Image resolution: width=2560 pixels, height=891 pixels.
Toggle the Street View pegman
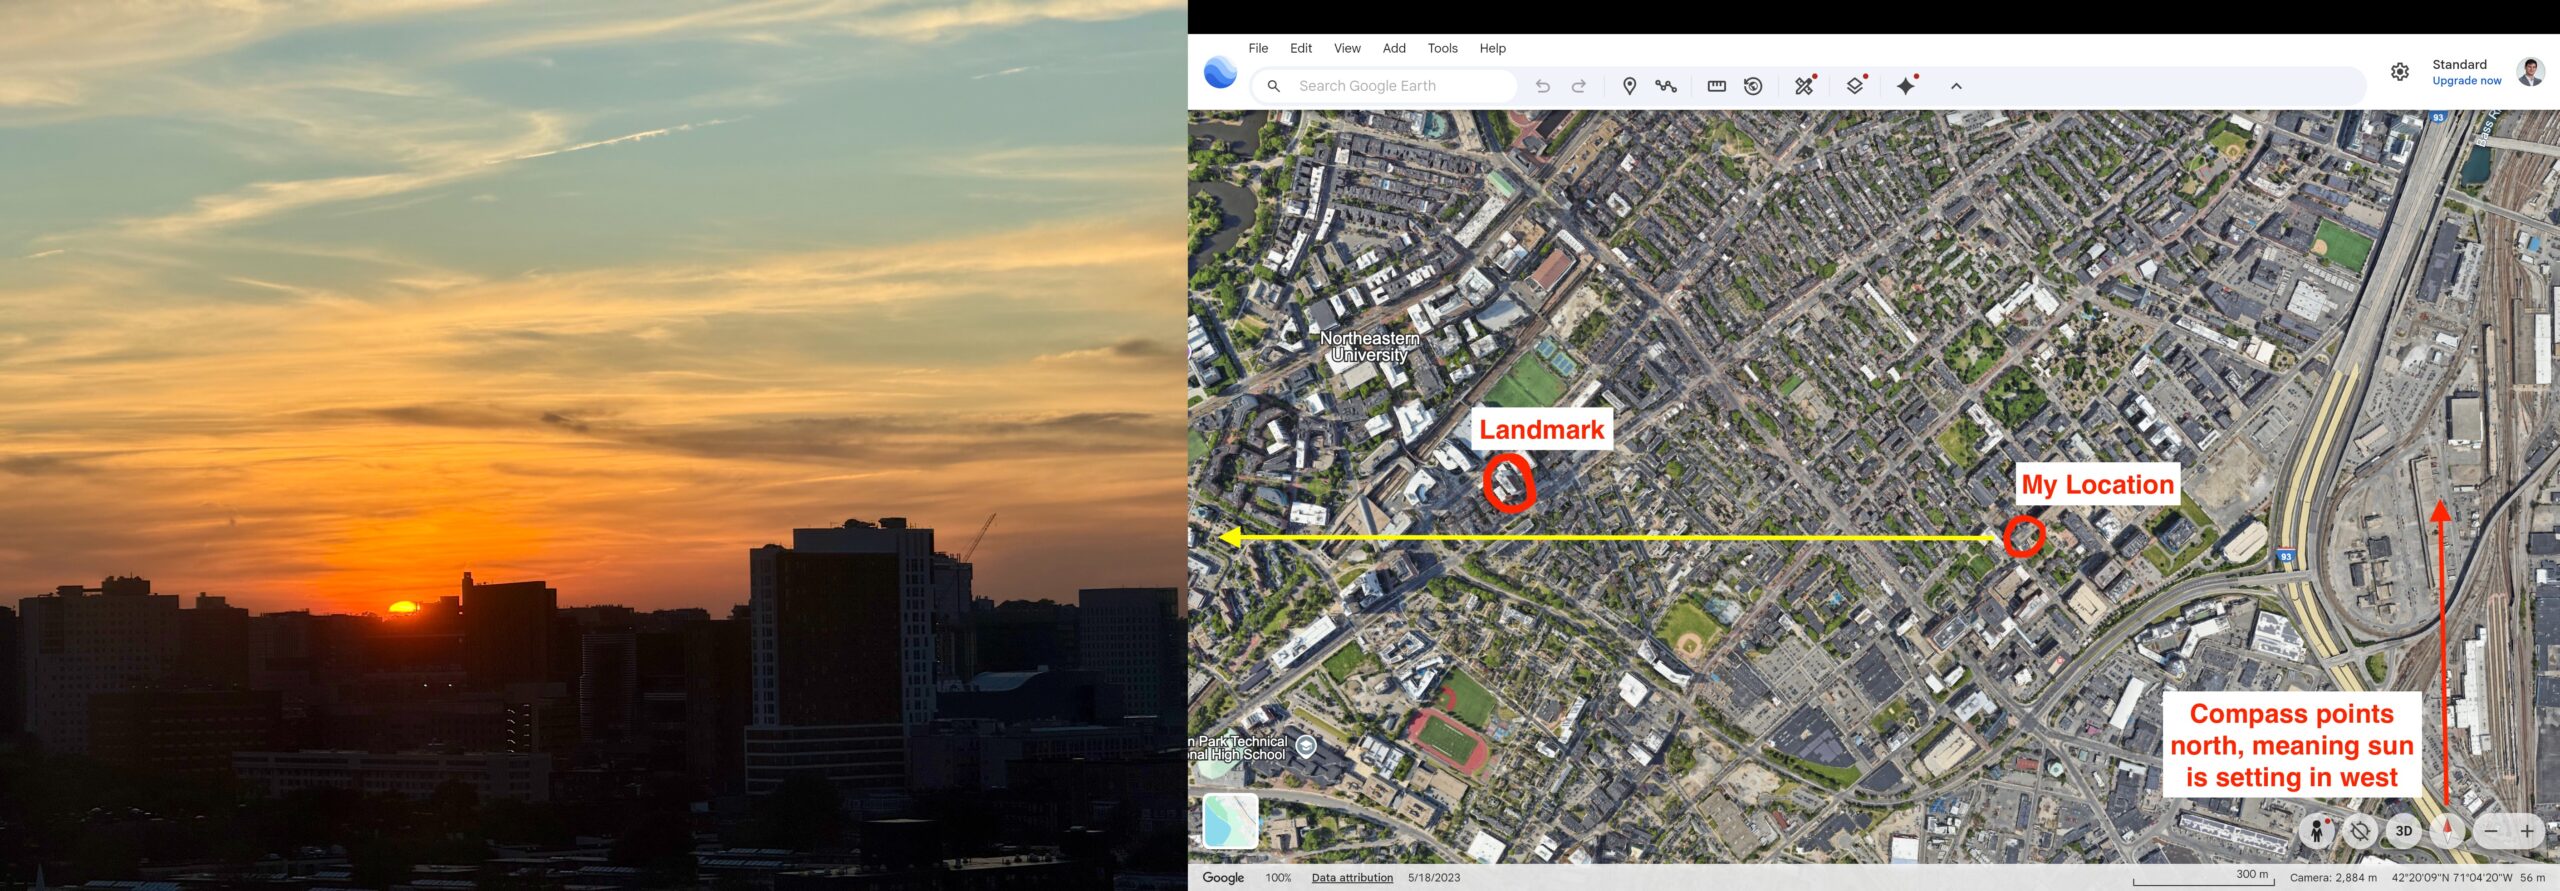pyautogui.click(x=2316, y=831)
